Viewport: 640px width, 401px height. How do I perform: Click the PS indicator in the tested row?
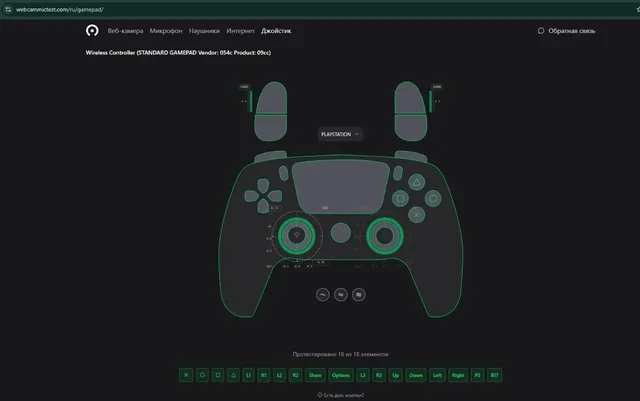tap(477, 375)
